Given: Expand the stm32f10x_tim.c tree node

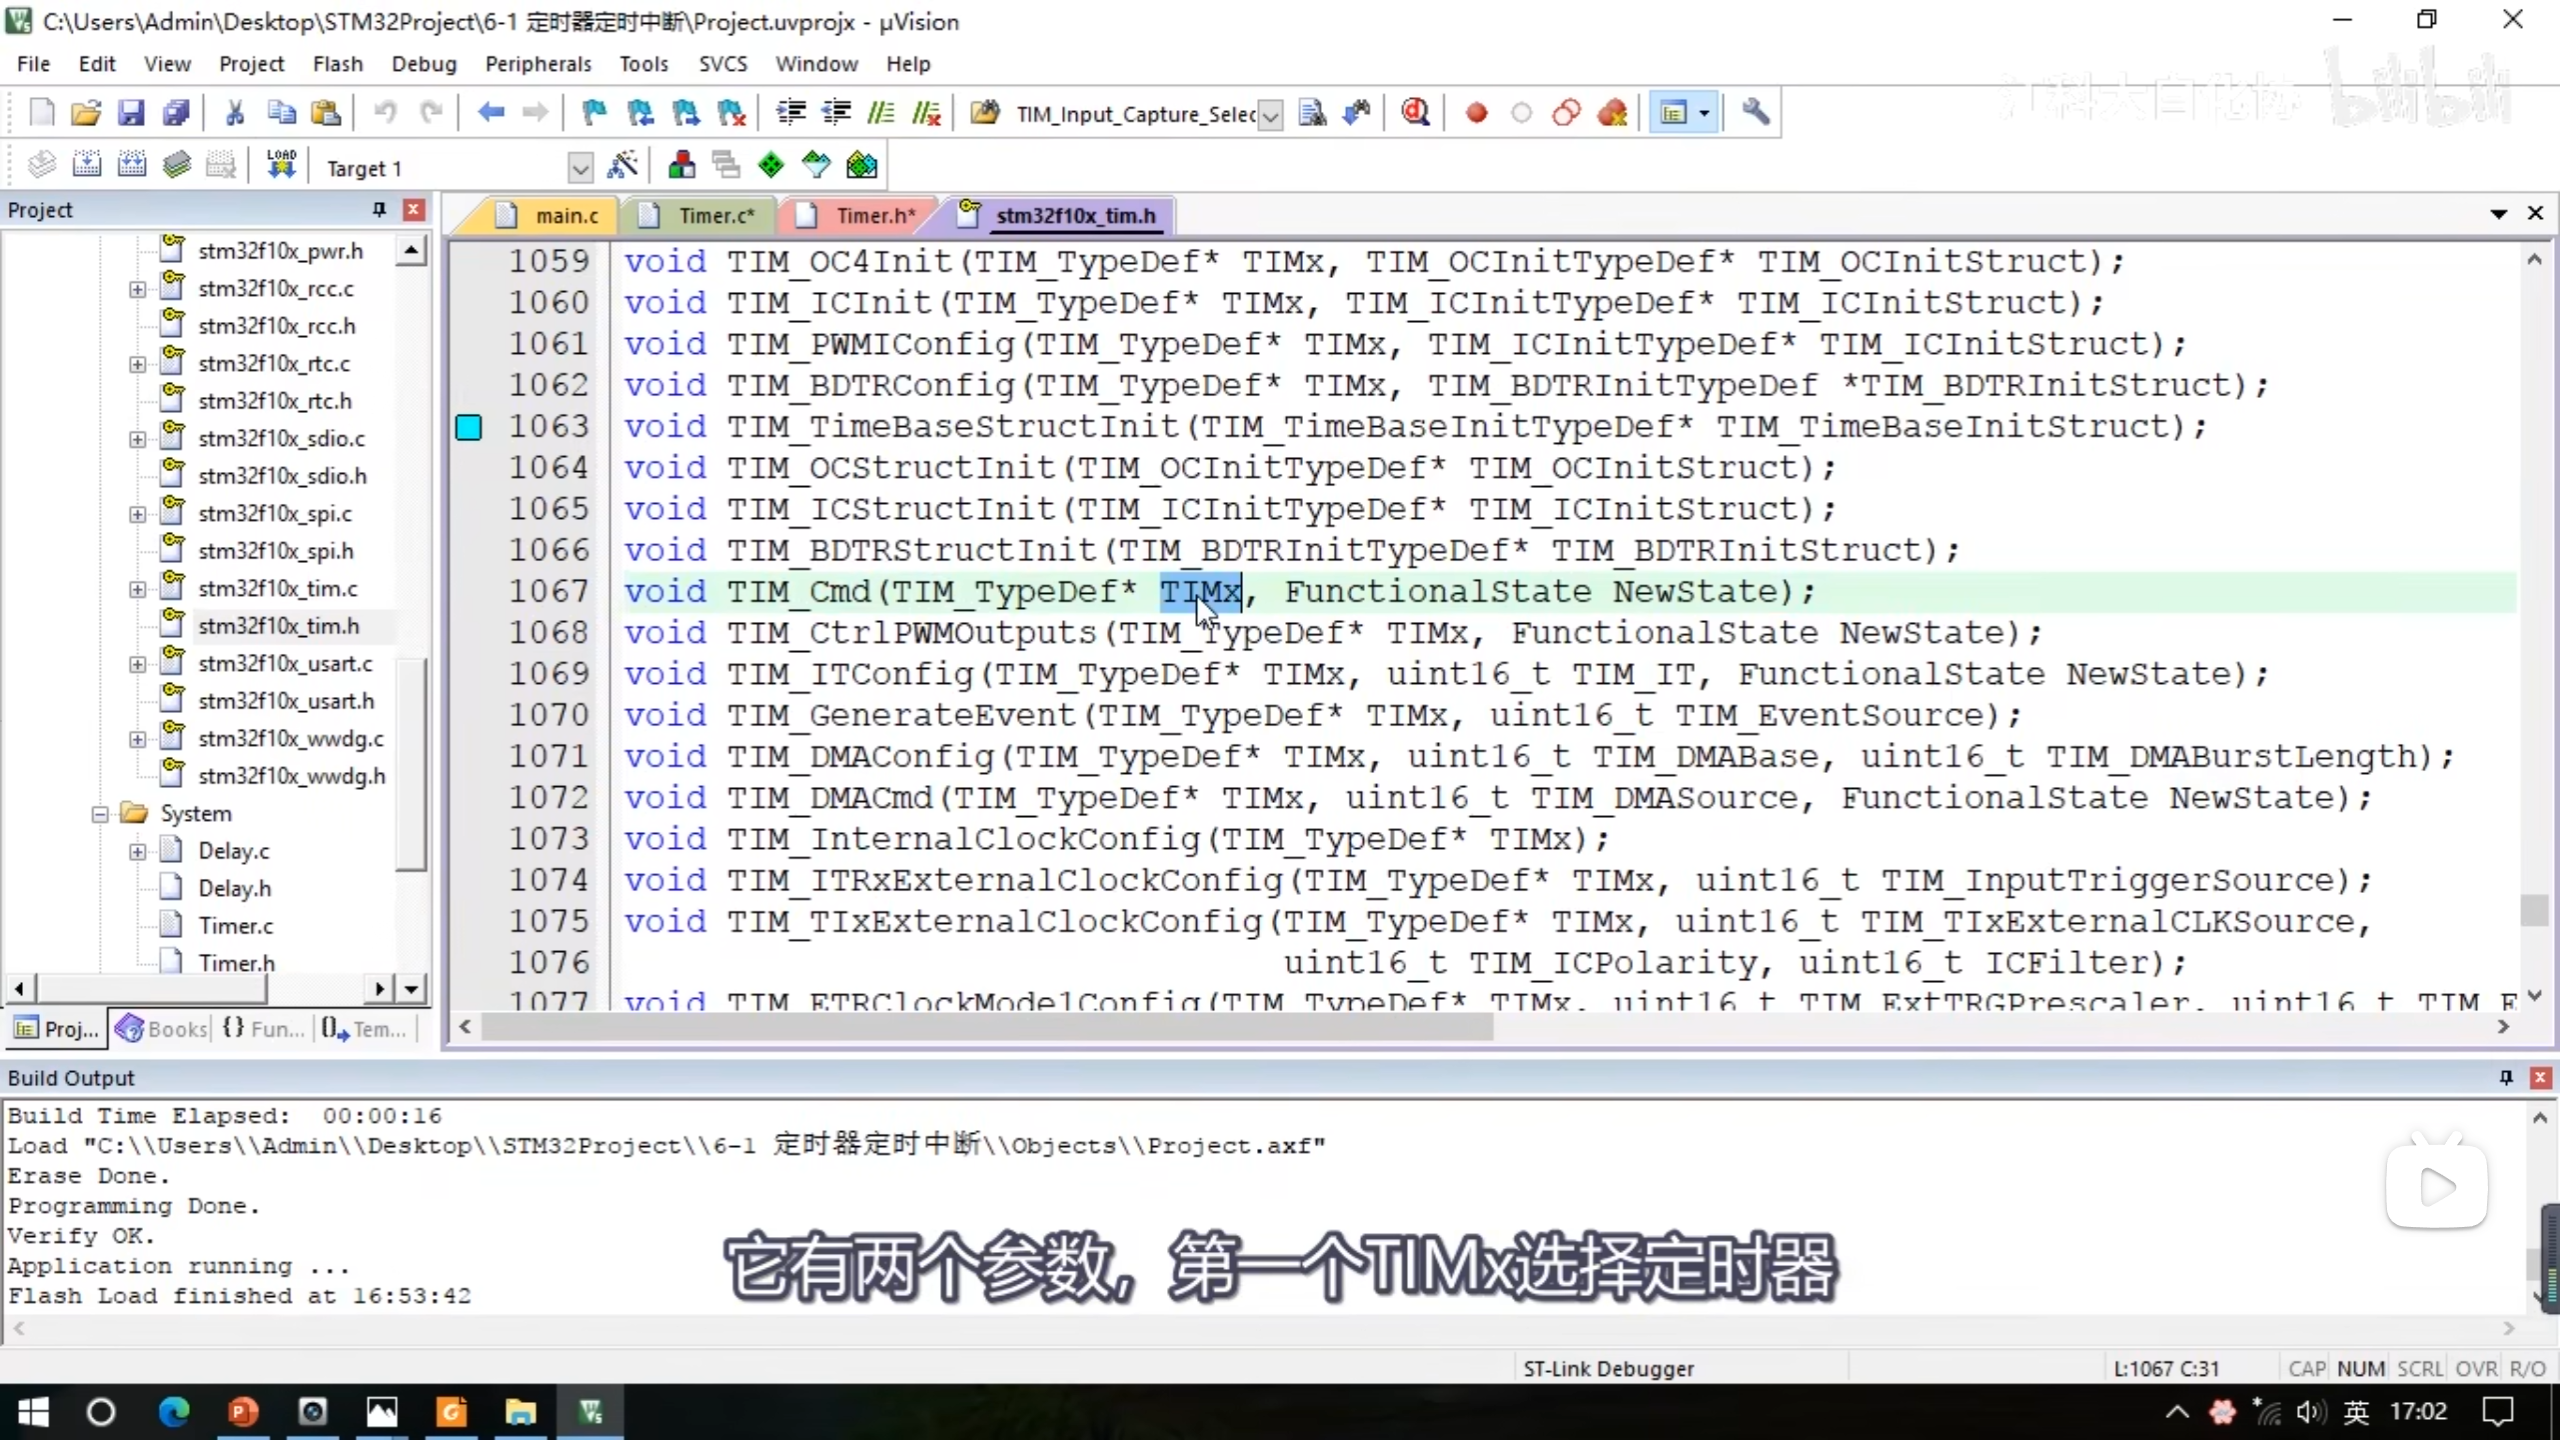Looking at the screenshot, I should (x=137, y=589).
